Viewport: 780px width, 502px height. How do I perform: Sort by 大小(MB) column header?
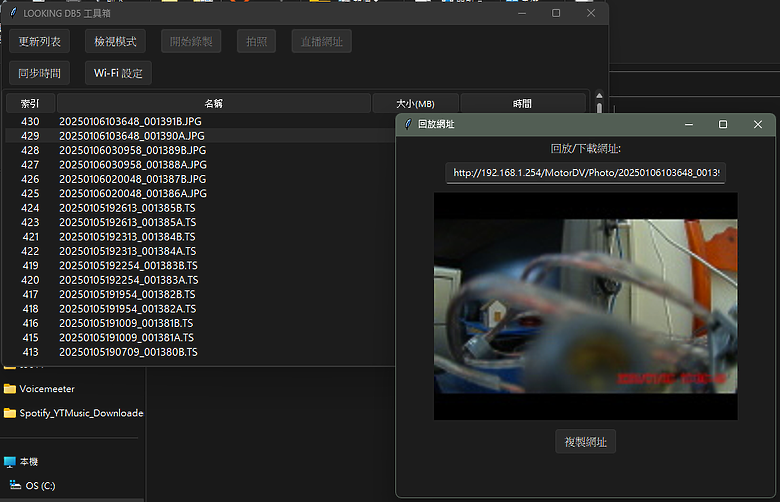415,103
